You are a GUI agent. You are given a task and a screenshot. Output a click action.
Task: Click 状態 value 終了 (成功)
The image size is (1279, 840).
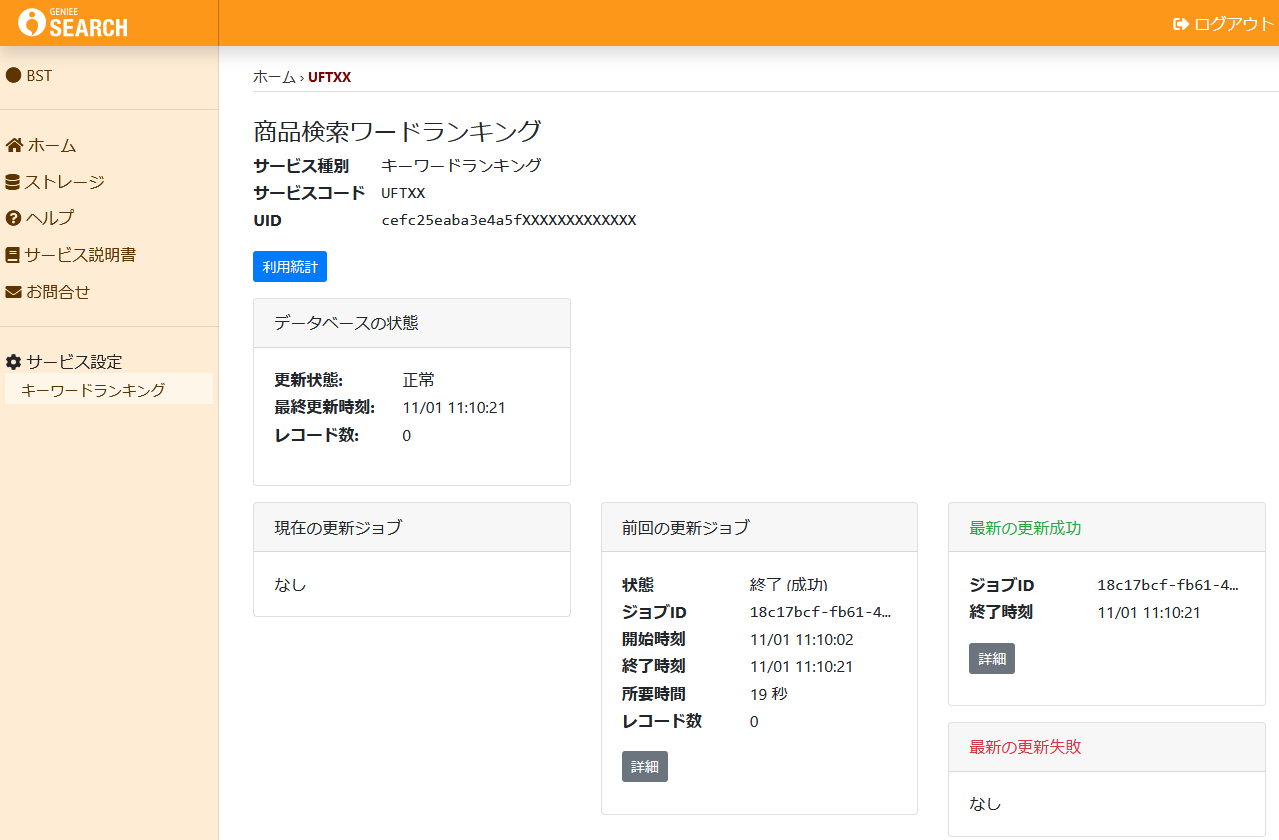(789, 585)
